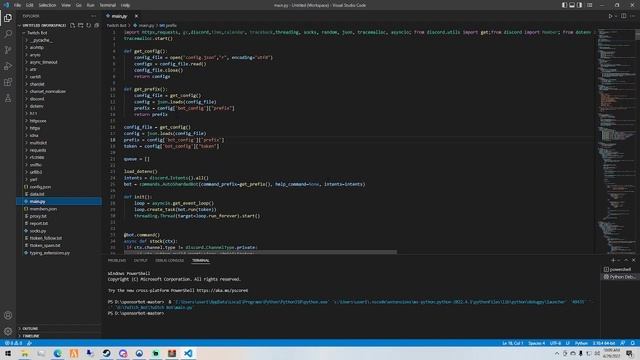This screenshot has height=360, width=640.
Task: Click the Python language mode in status bar
Action: (581, 343)
